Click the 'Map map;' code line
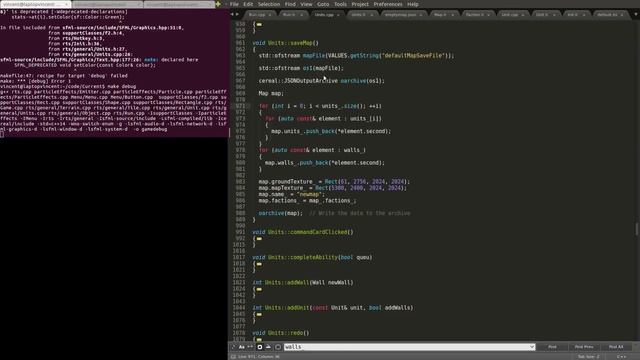 (271, 93)
